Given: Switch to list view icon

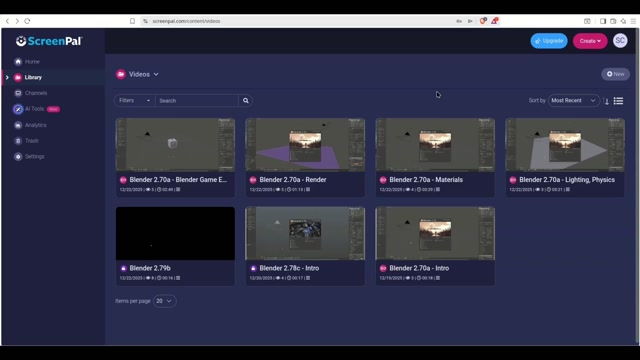Looking at the screenshot, I should click(618, 101).
